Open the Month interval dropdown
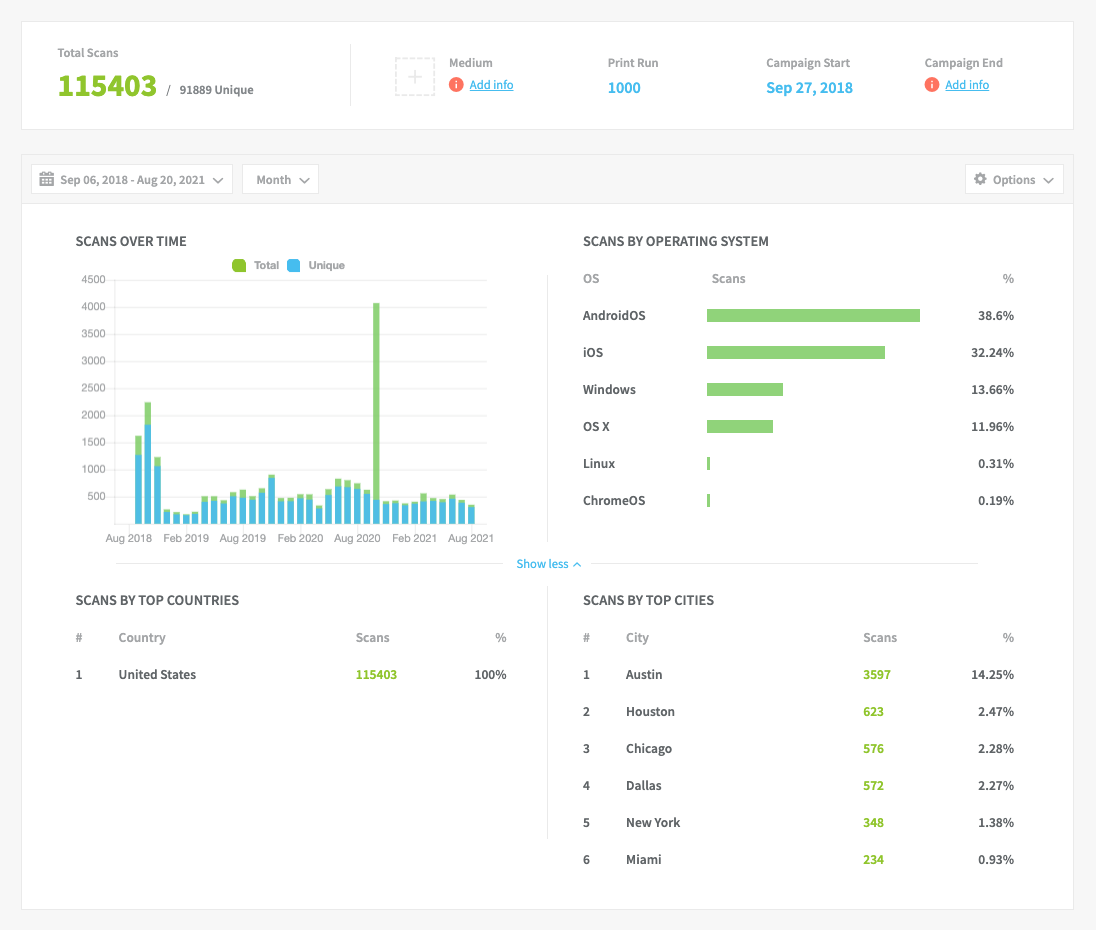The width and height of the screenshot is (1096, 930). pos(281,180)
